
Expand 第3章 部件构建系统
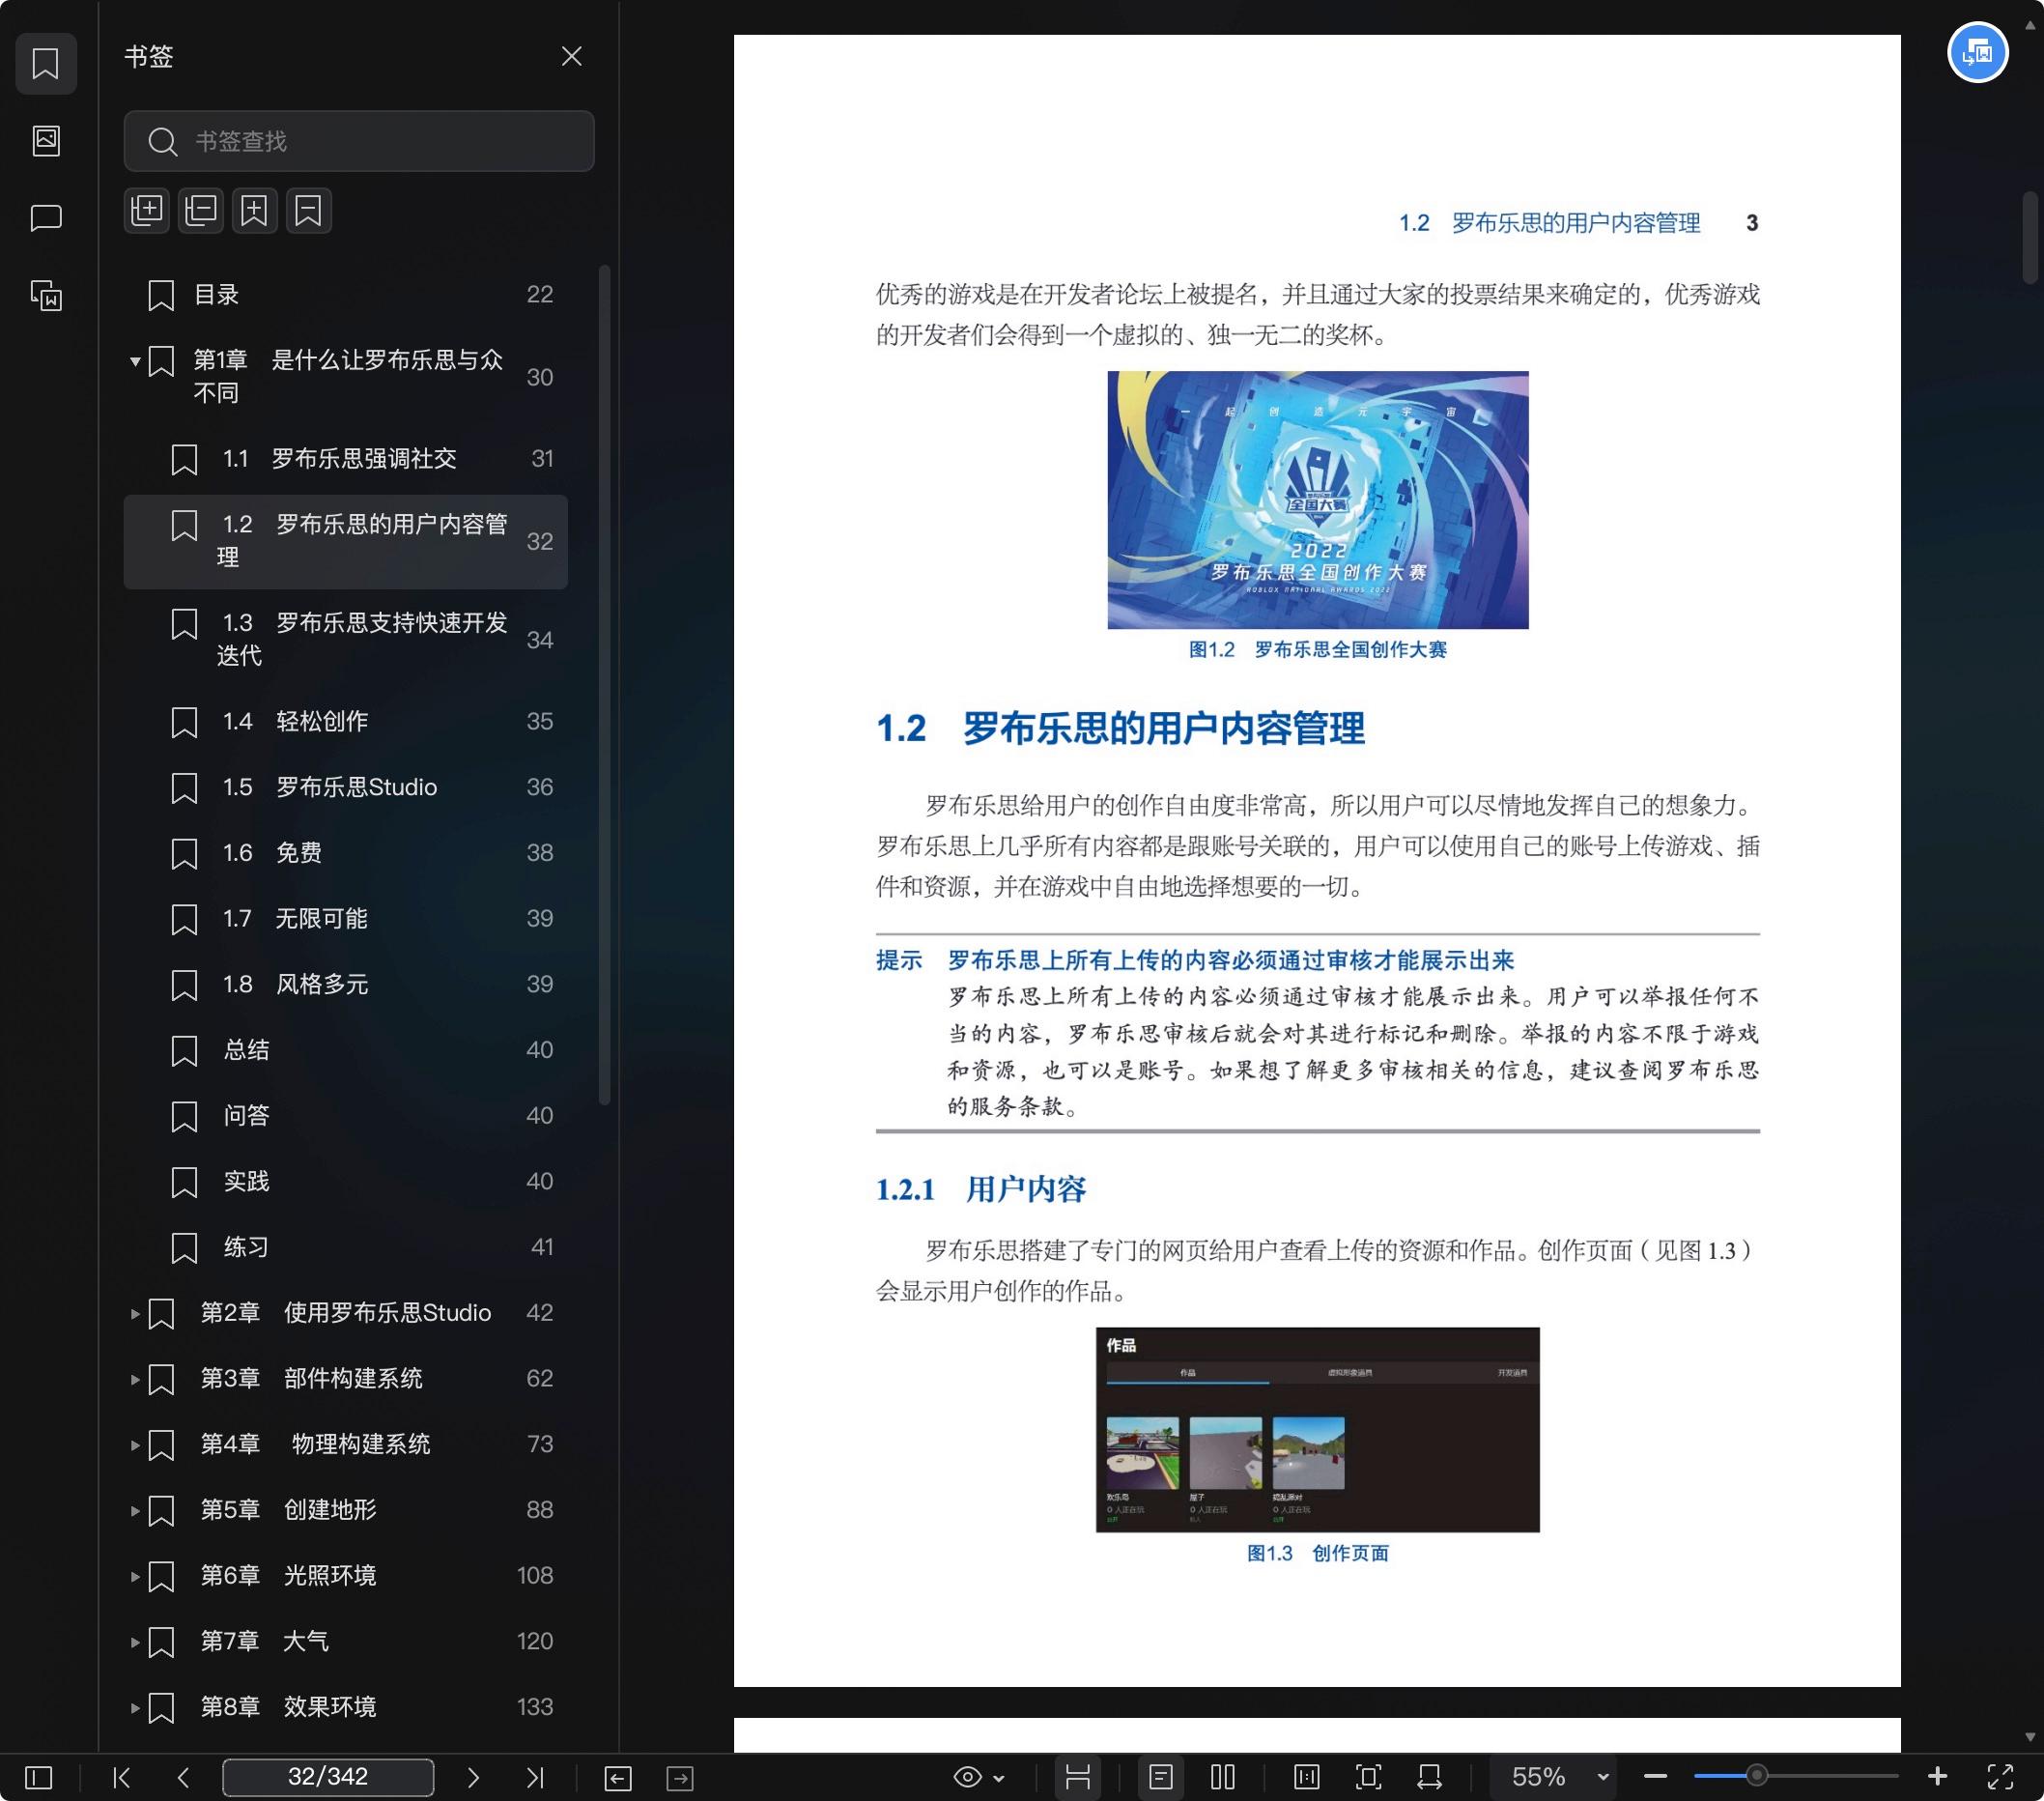pos(135,1380)
